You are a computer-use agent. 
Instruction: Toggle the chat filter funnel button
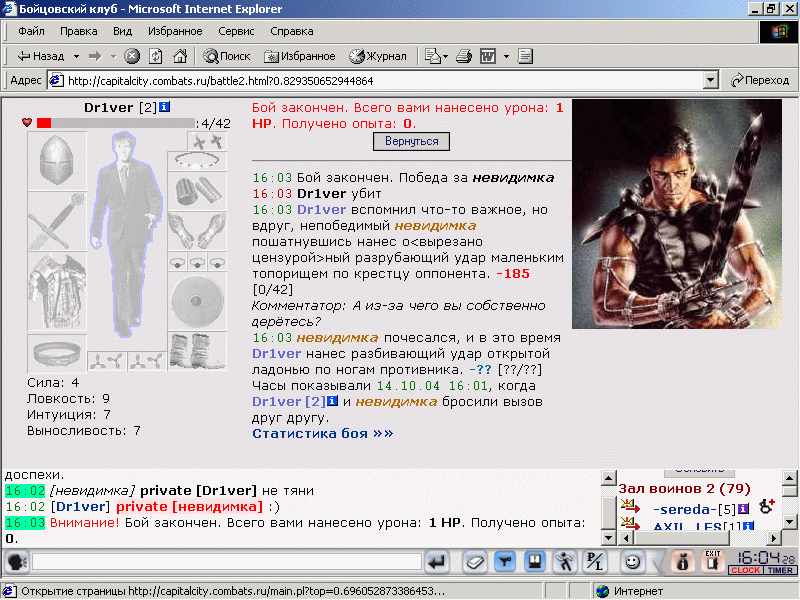point(505,562)
